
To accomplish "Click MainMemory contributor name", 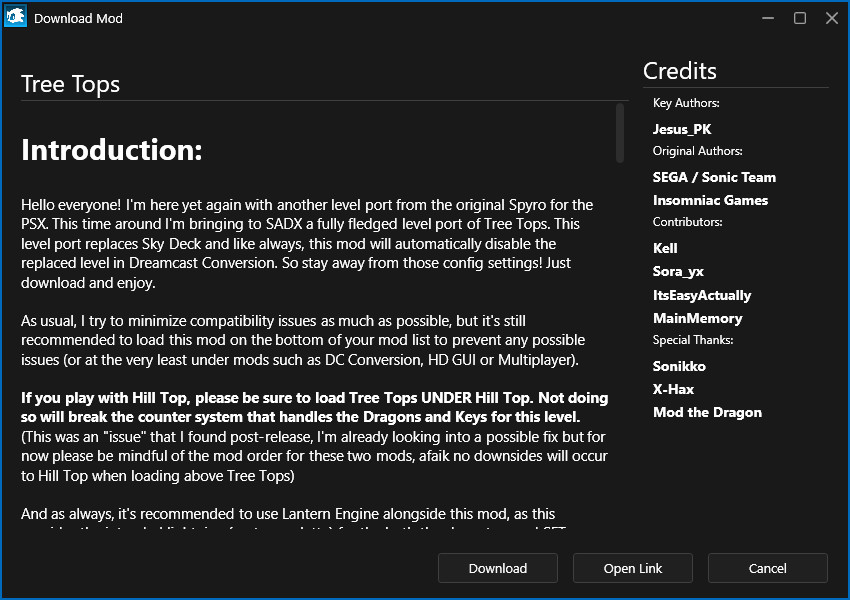I will pyautogui.click(x=697, y=318).
